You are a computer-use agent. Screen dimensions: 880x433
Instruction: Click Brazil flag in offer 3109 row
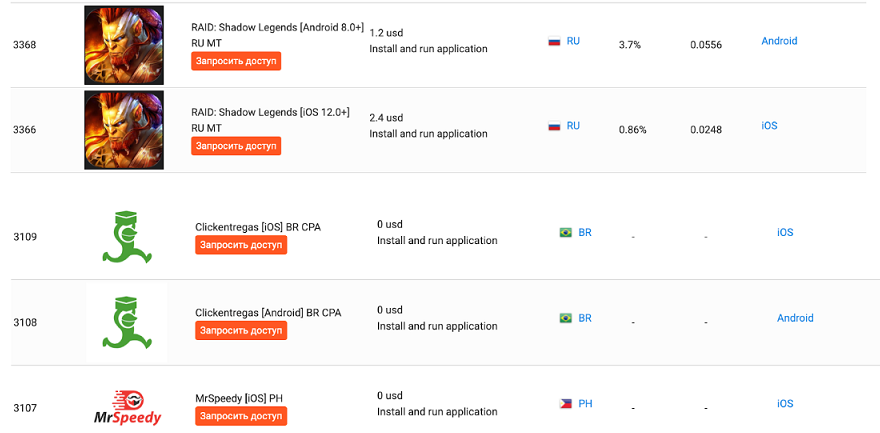coord(566,232)
